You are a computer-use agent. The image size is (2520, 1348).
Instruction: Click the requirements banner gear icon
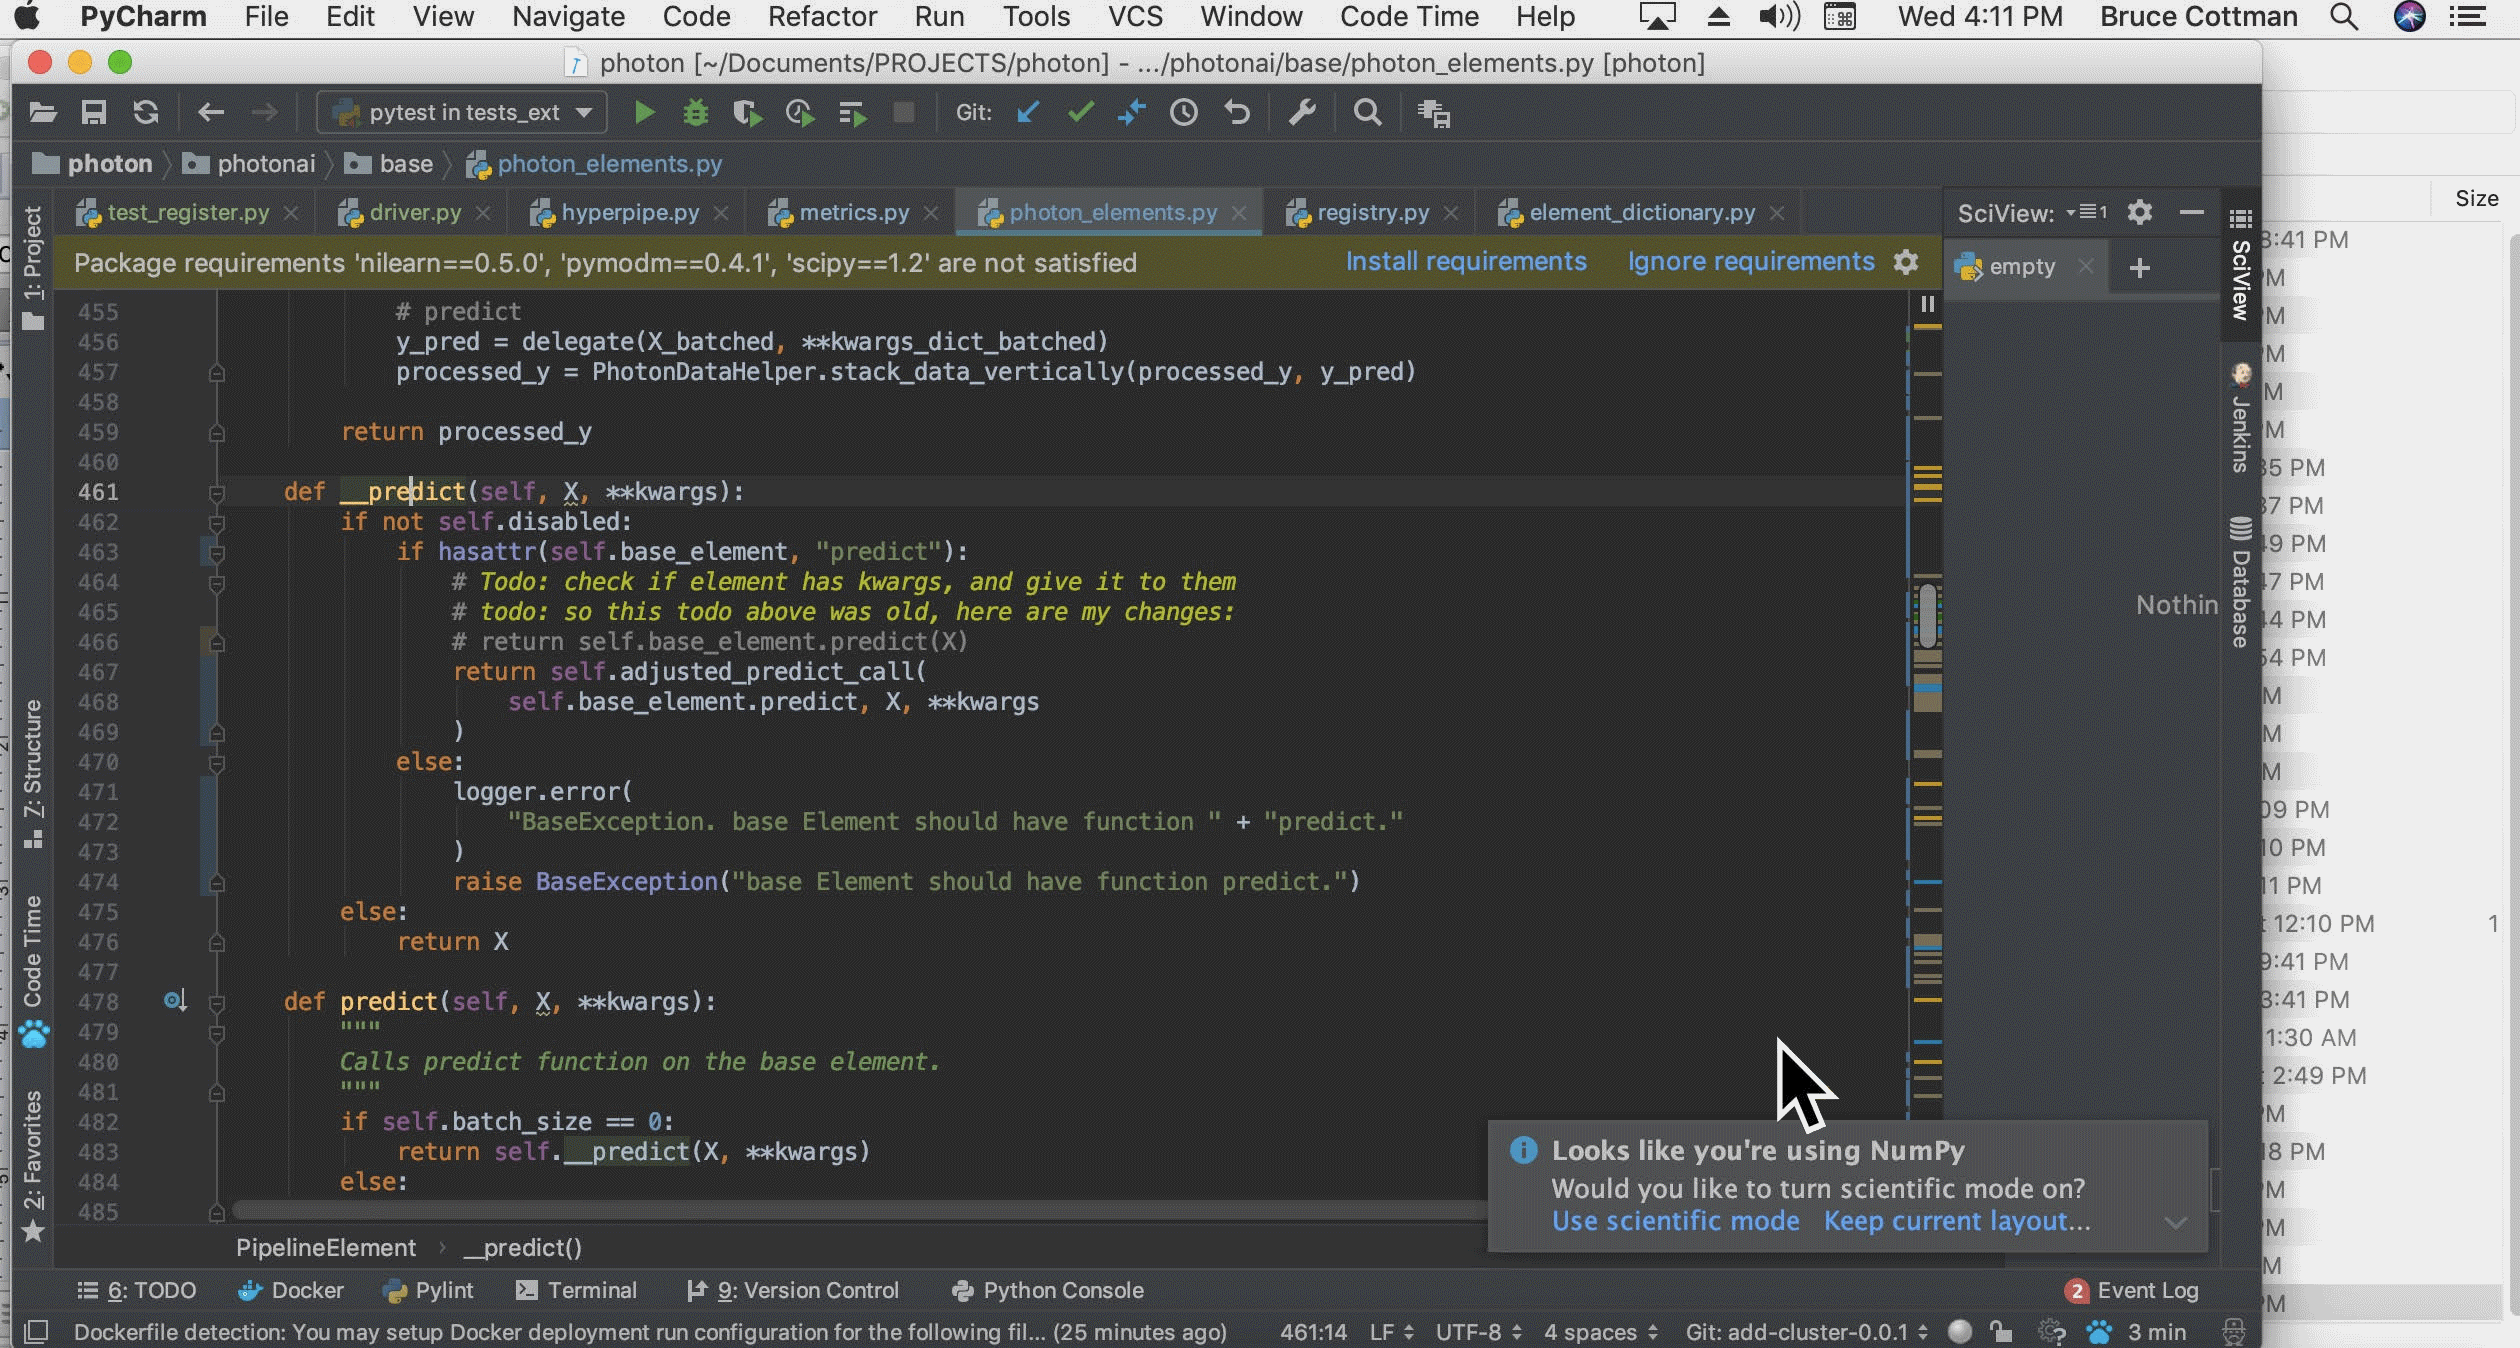coord(1906,262)
